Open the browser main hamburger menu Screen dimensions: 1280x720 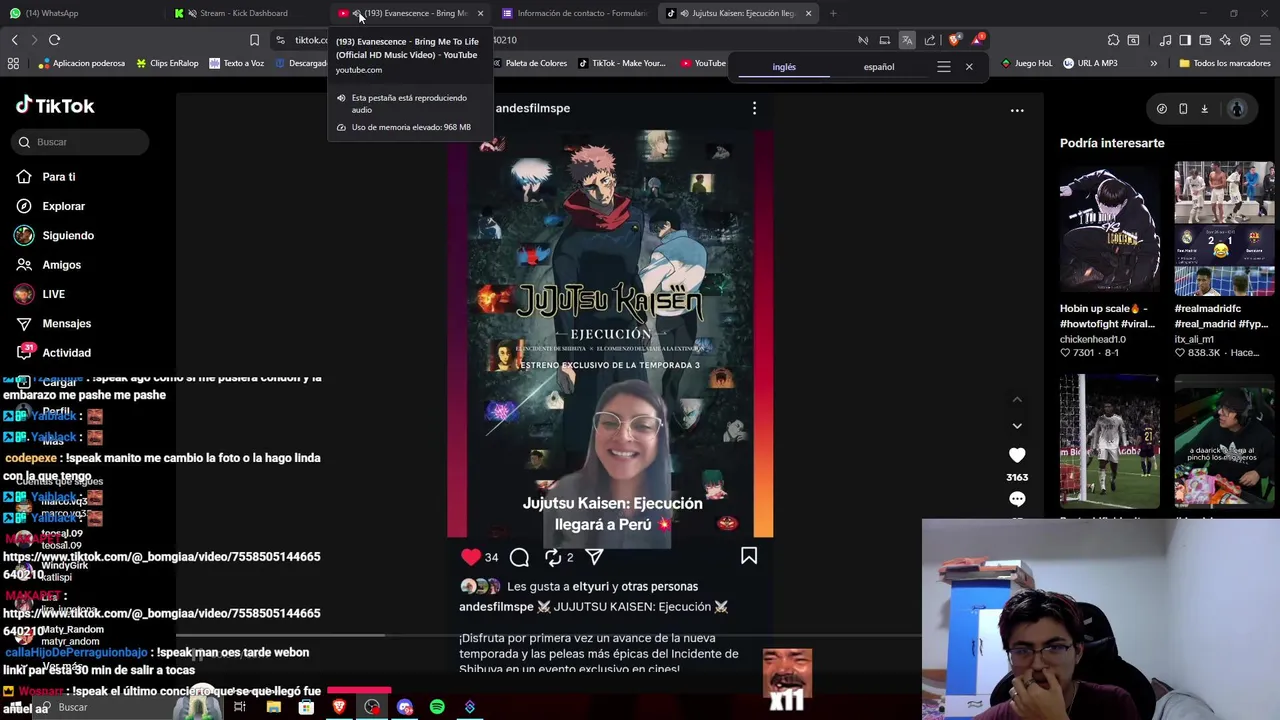1265,40
